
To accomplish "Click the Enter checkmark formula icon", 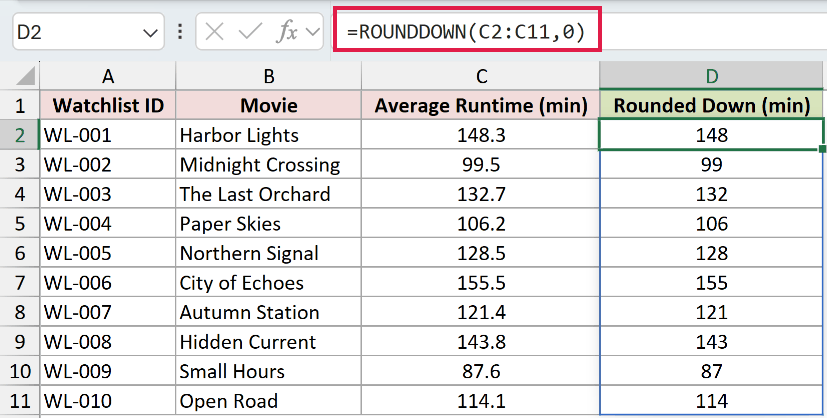I will (250, 32).
